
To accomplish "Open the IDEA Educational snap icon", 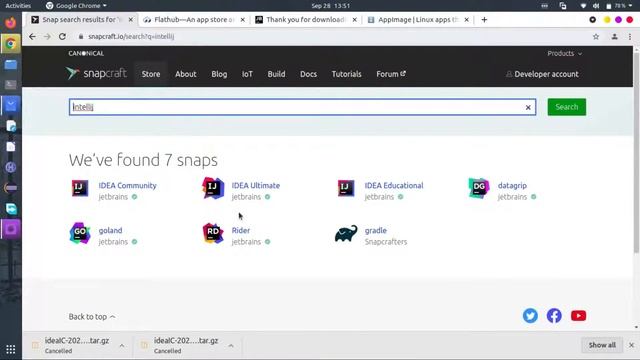I will click(346, 188).
